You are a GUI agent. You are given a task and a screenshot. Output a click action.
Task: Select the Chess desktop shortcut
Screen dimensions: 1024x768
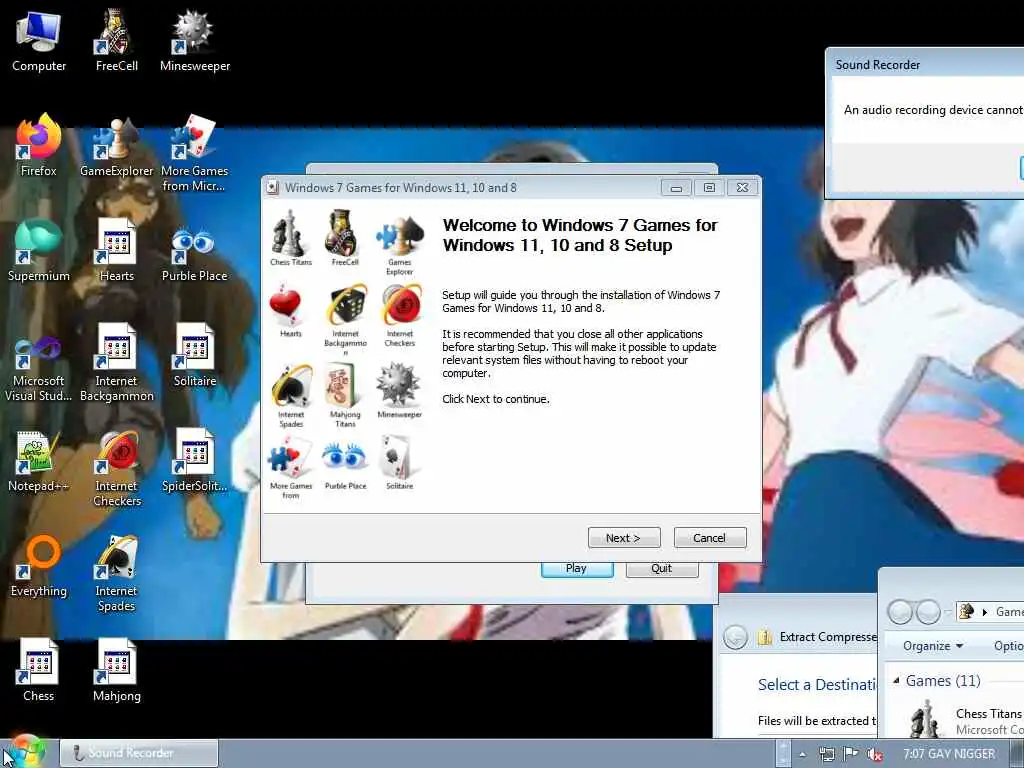tap(39, 671)
